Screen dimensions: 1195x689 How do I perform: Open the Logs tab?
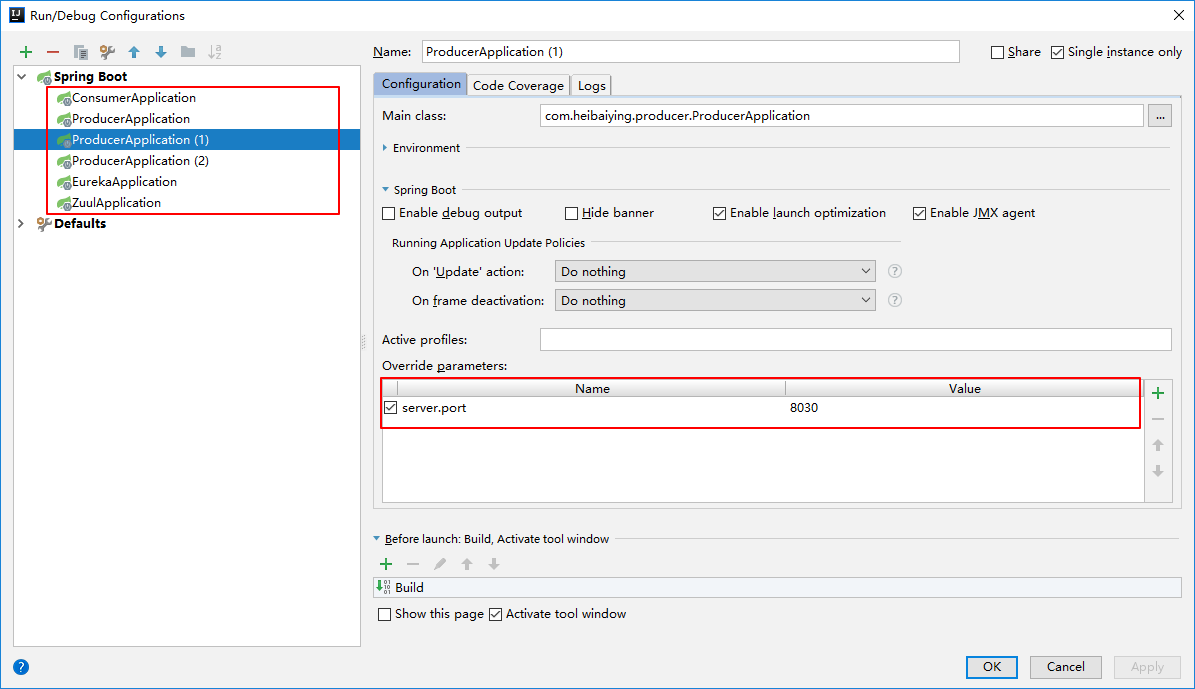coord(591,85)
